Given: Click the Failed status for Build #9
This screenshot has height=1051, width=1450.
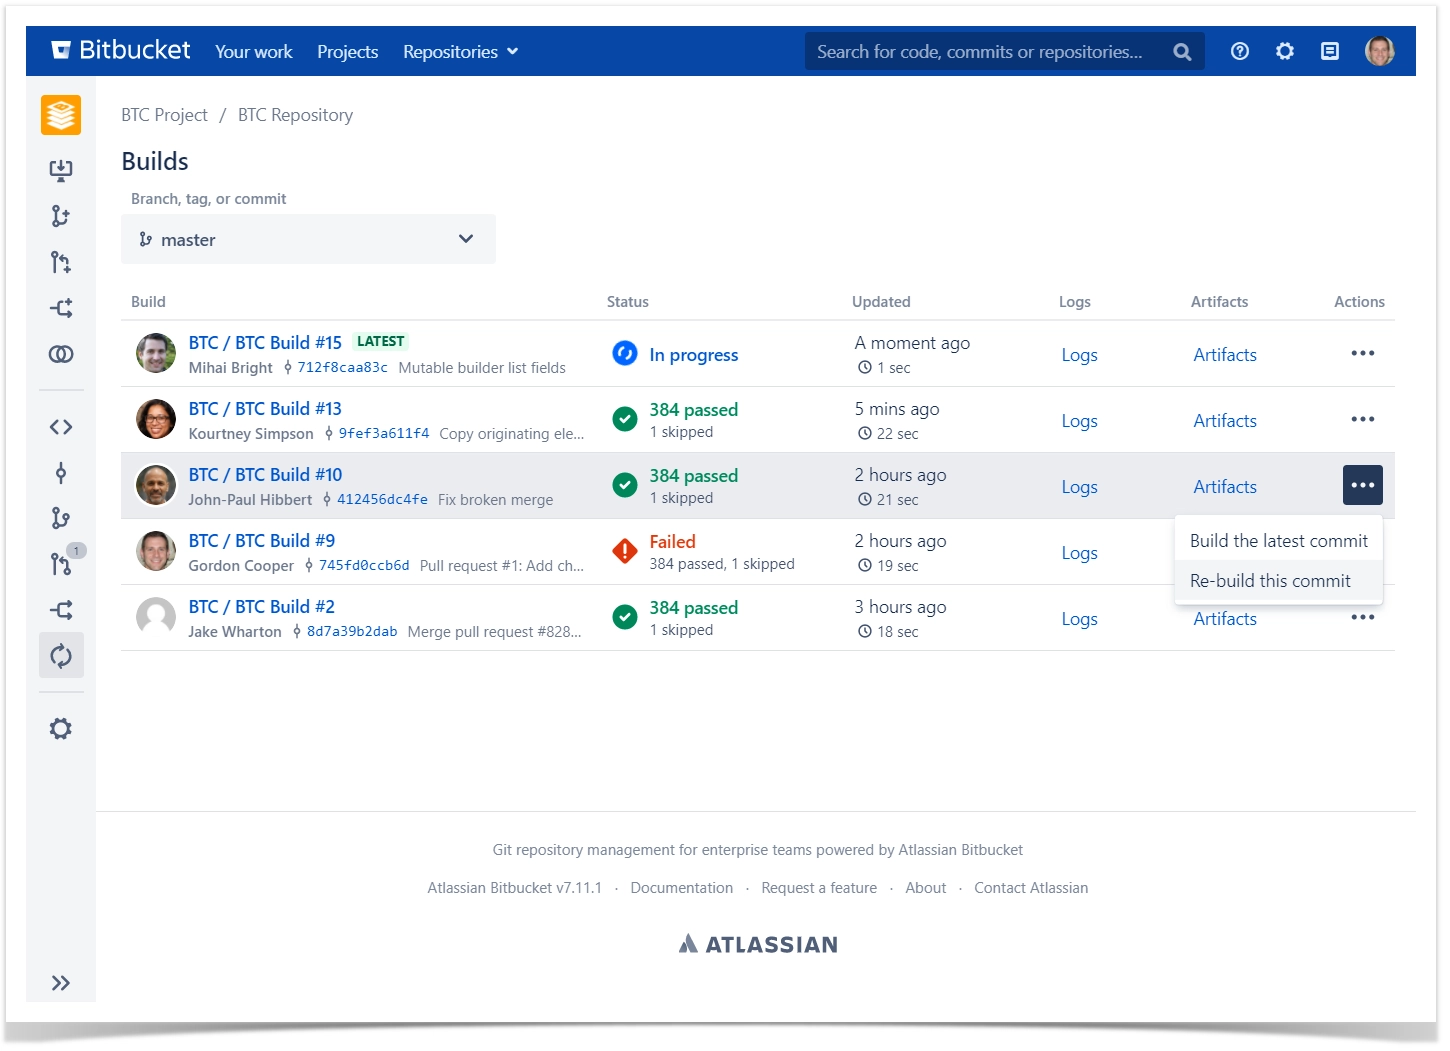Looking at the screenshot, I should 672,542.
